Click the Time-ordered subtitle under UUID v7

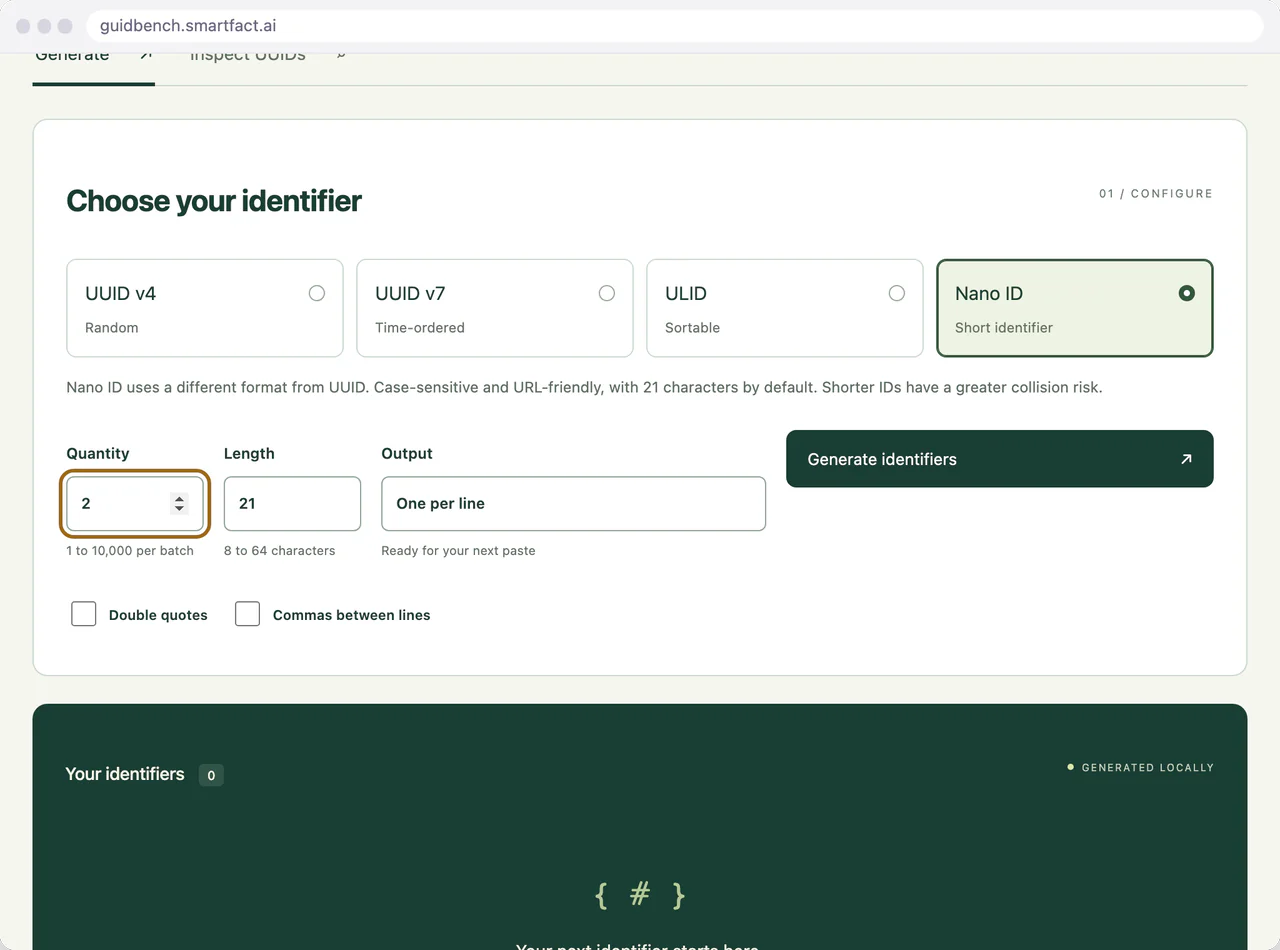pyautogui.click(x=420, y=328)
